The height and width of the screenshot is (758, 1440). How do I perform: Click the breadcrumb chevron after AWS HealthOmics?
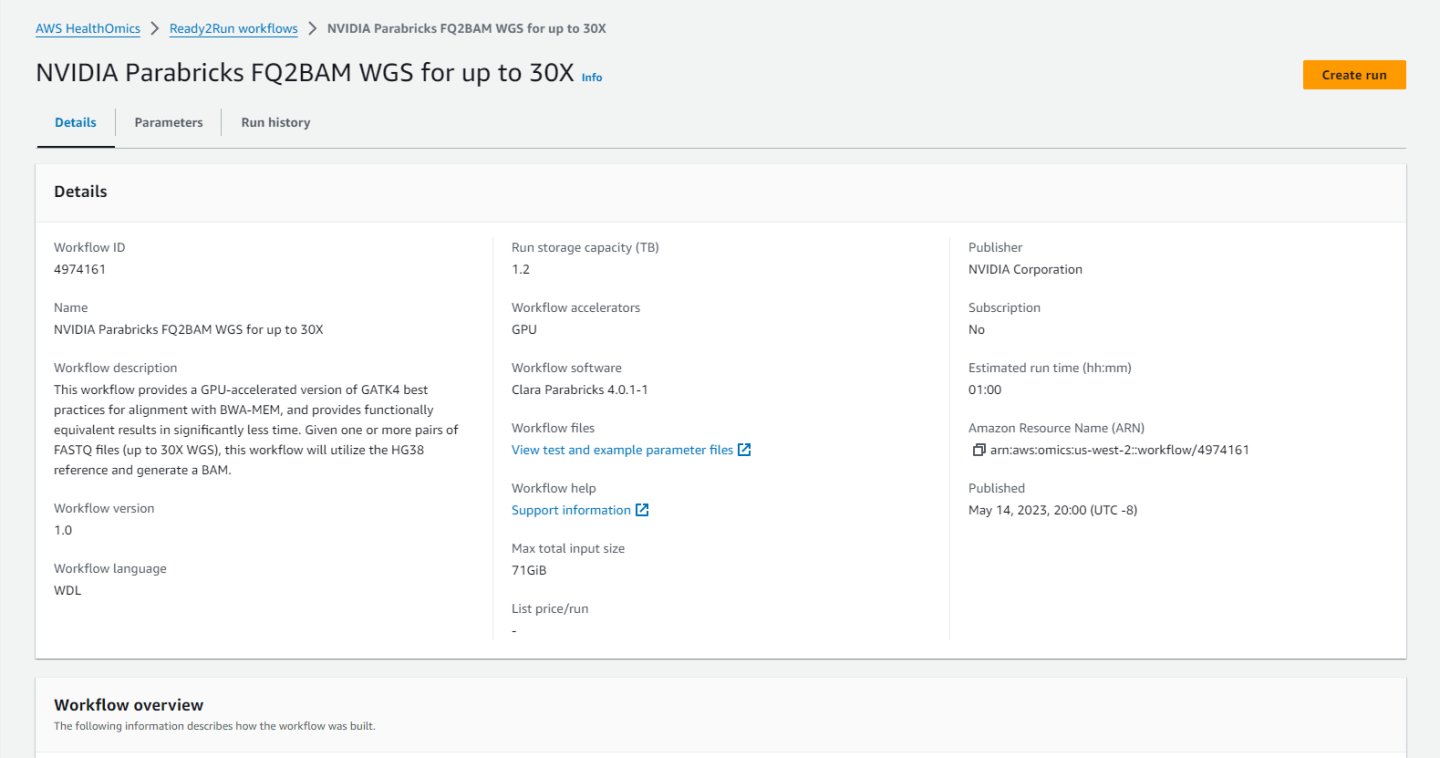155,29
